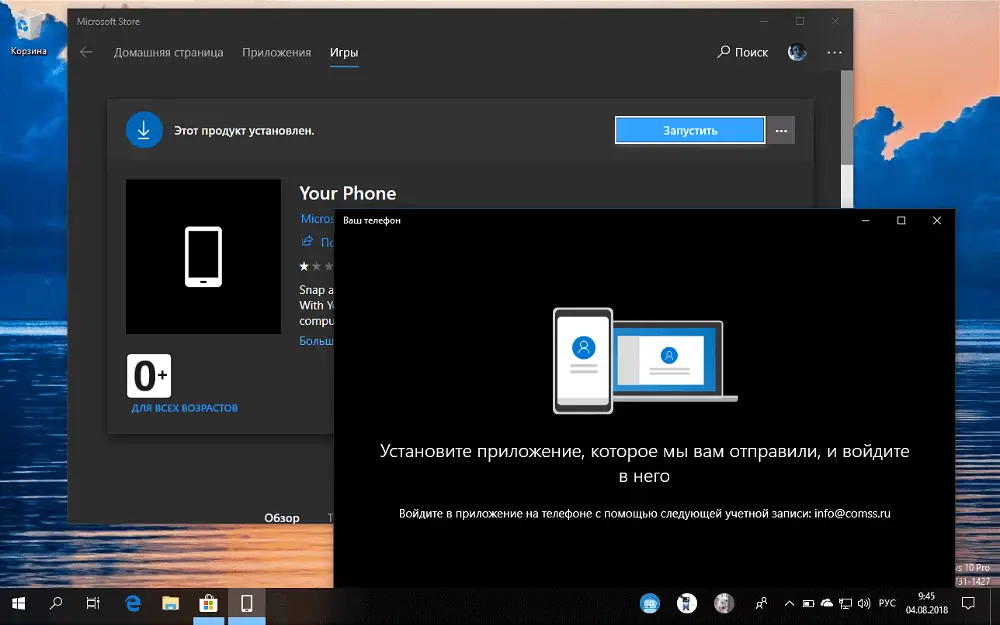The height and width of the screenshot is (625, 1000).
Task: Open File Explorer from taskbar
Action: coord(170,603)
